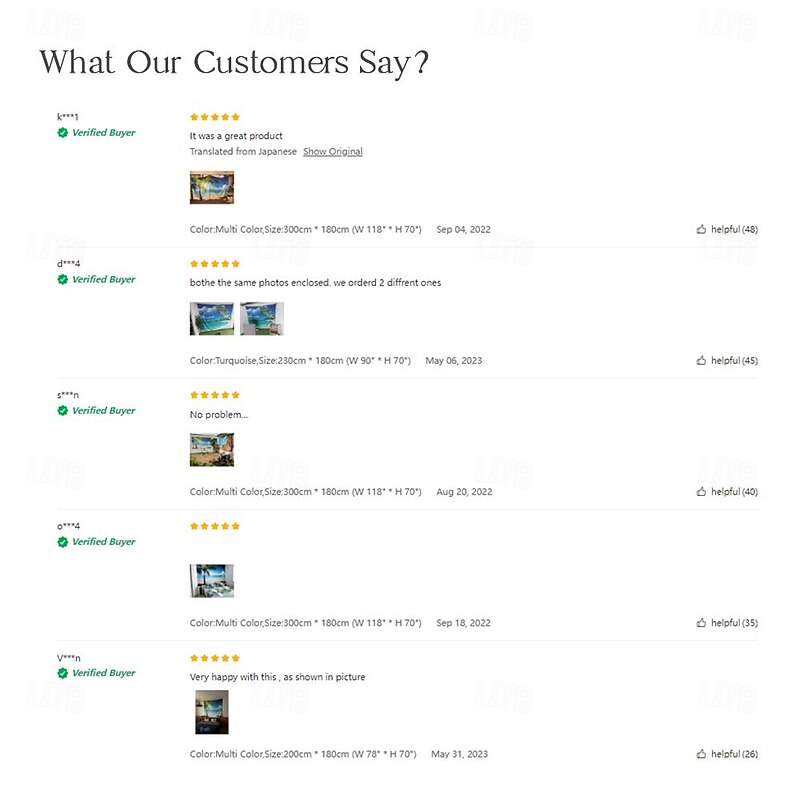Click thumbs-up icon on V***n's review

(702, 754)
